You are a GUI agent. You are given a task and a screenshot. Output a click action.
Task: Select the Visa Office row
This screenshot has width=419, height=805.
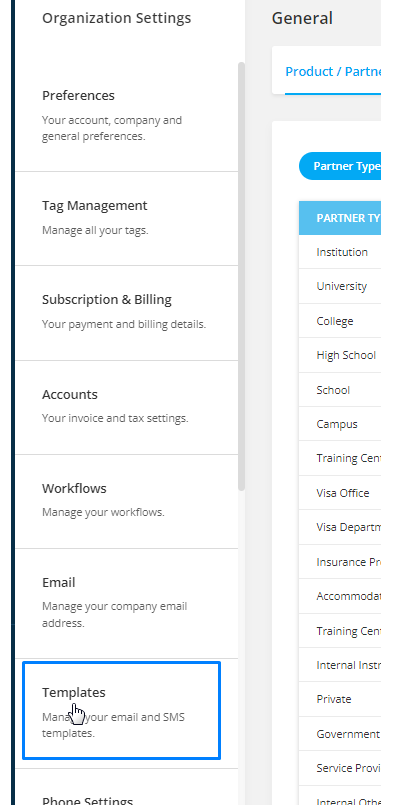click(340, 493)
